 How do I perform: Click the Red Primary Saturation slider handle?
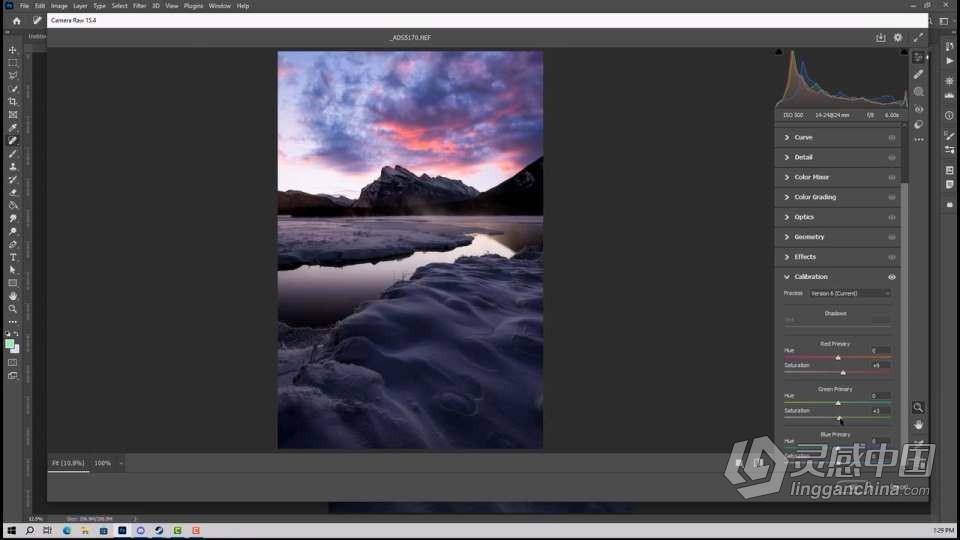click(843, 372)
